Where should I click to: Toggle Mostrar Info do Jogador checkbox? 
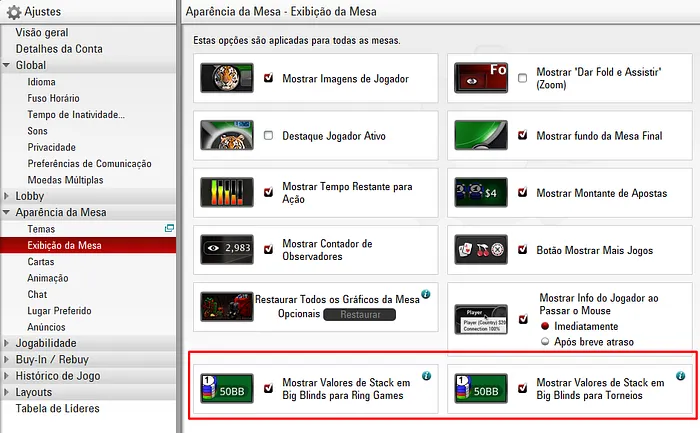(523, 319)
